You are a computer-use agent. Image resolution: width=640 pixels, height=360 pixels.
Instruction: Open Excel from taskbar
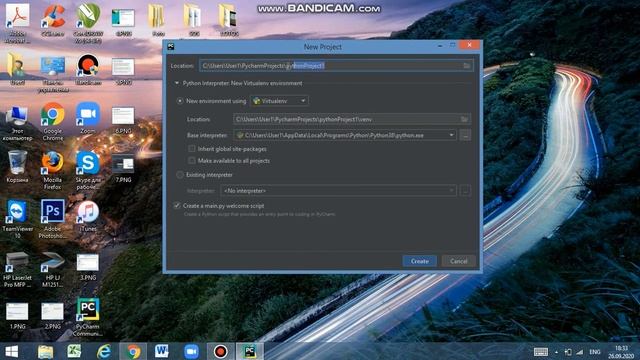pyautogui.click(x=74, y=351)
